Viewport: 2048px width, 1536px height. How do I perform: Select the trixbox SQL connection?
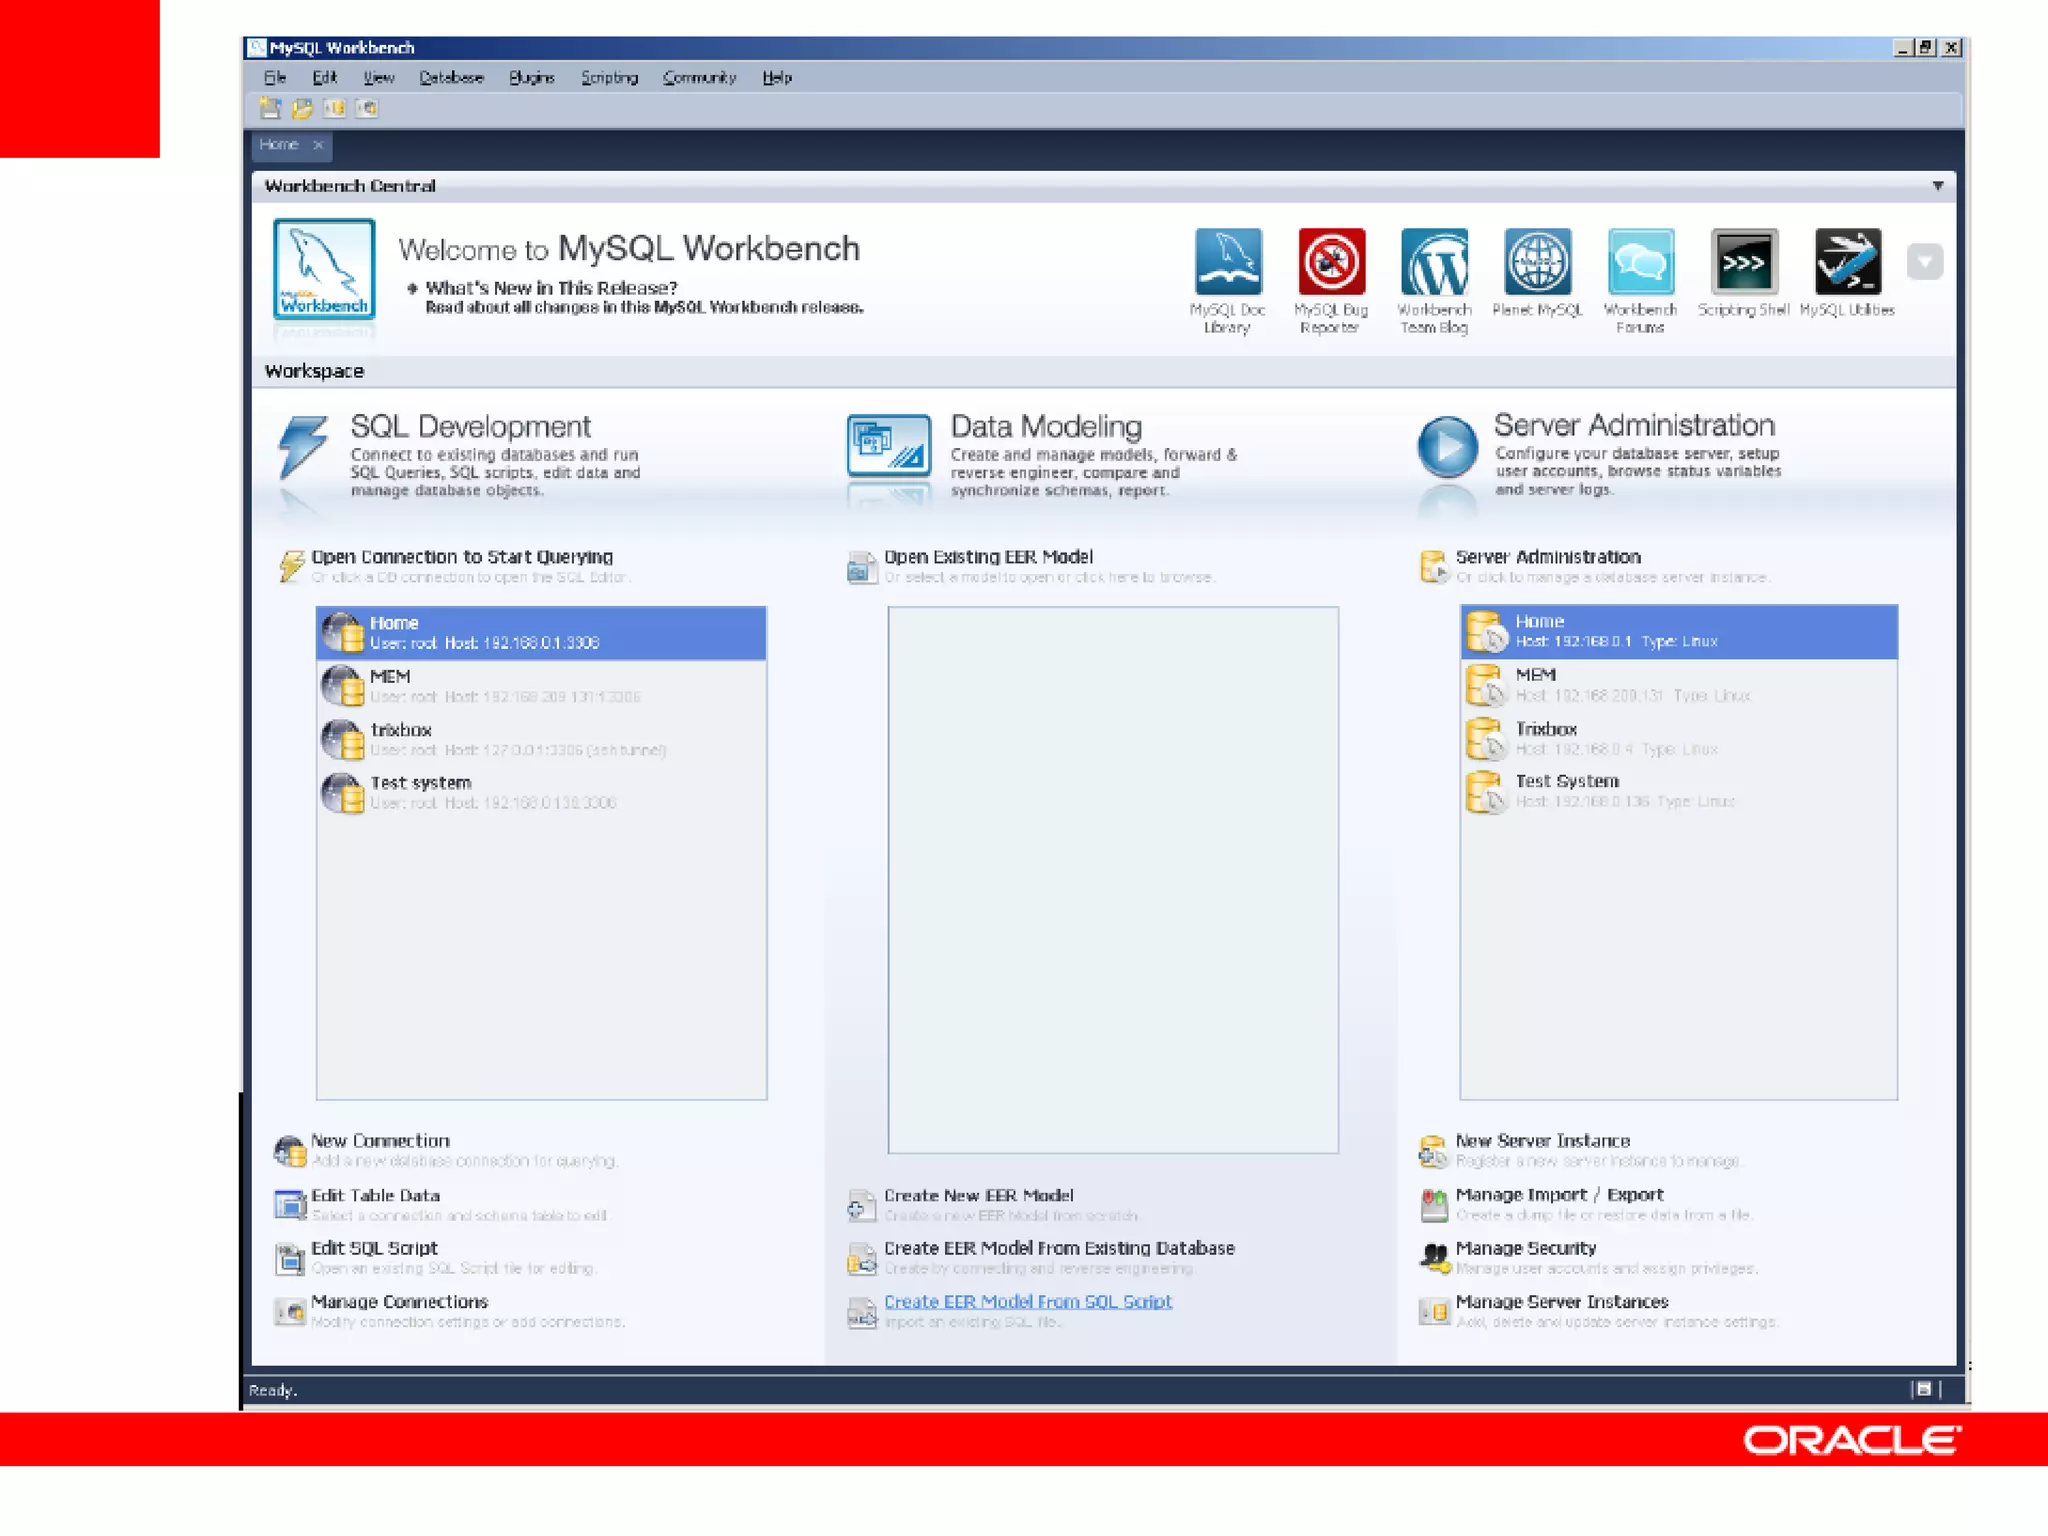coord(540,739)
